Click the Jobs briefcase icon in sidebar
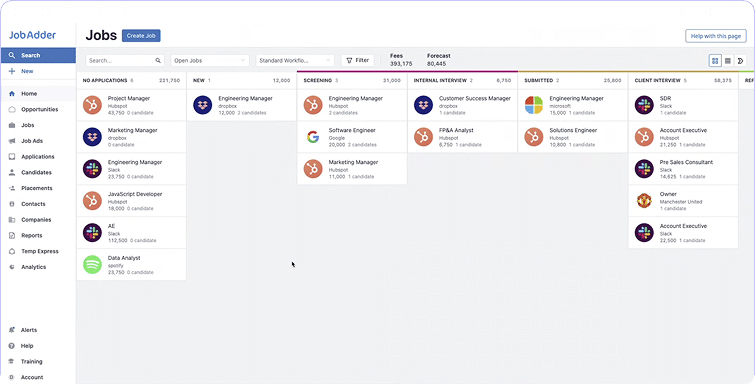This screenshot has height=384, width=755. coord(12,125)
